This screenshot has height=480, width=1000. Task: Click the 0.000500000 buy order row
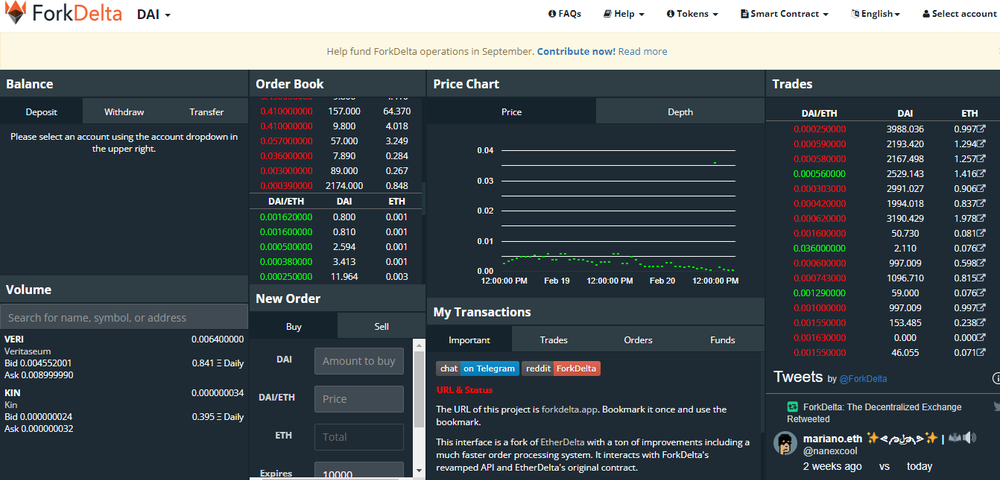pyautogui.click(x=335, y=247)
